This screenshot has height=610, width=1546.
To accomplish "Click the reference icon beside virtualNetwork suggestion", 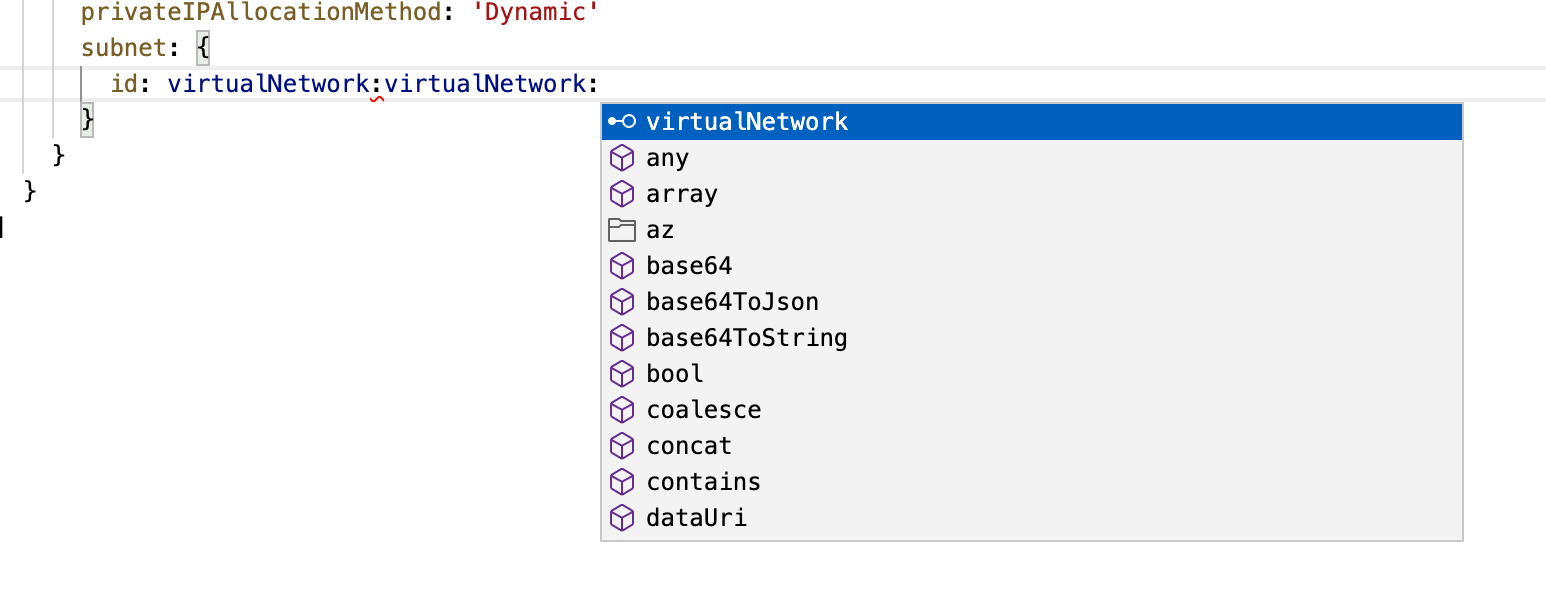I will click(x=621, y=121).
